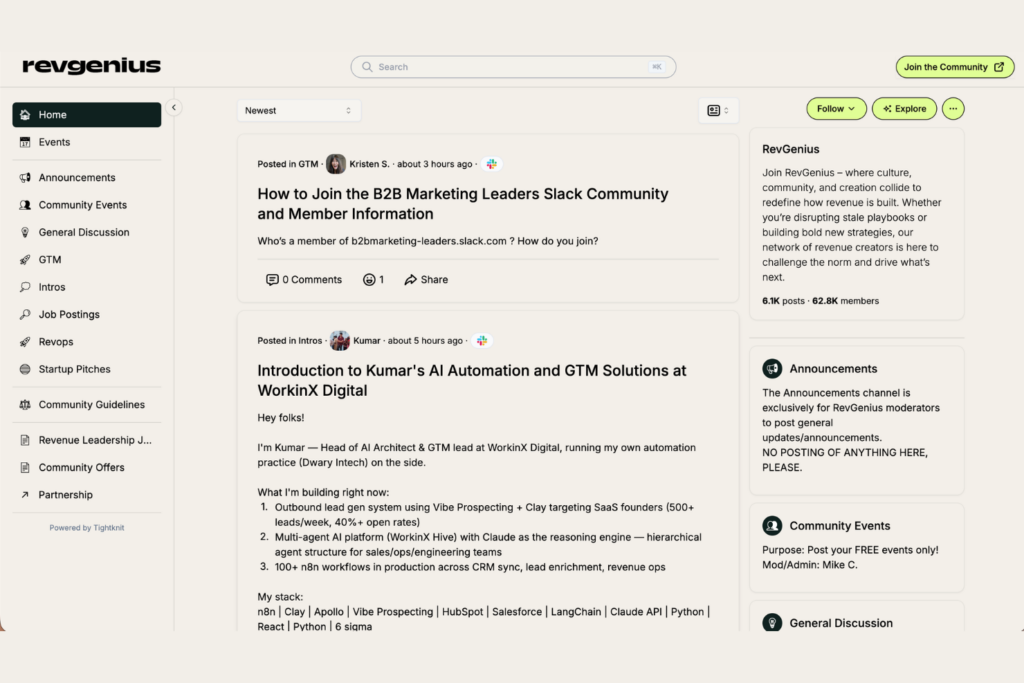The height and width of the screenshot is (683, 1024).
Task: Click the Join the Community button
Action: click(954, 66)
